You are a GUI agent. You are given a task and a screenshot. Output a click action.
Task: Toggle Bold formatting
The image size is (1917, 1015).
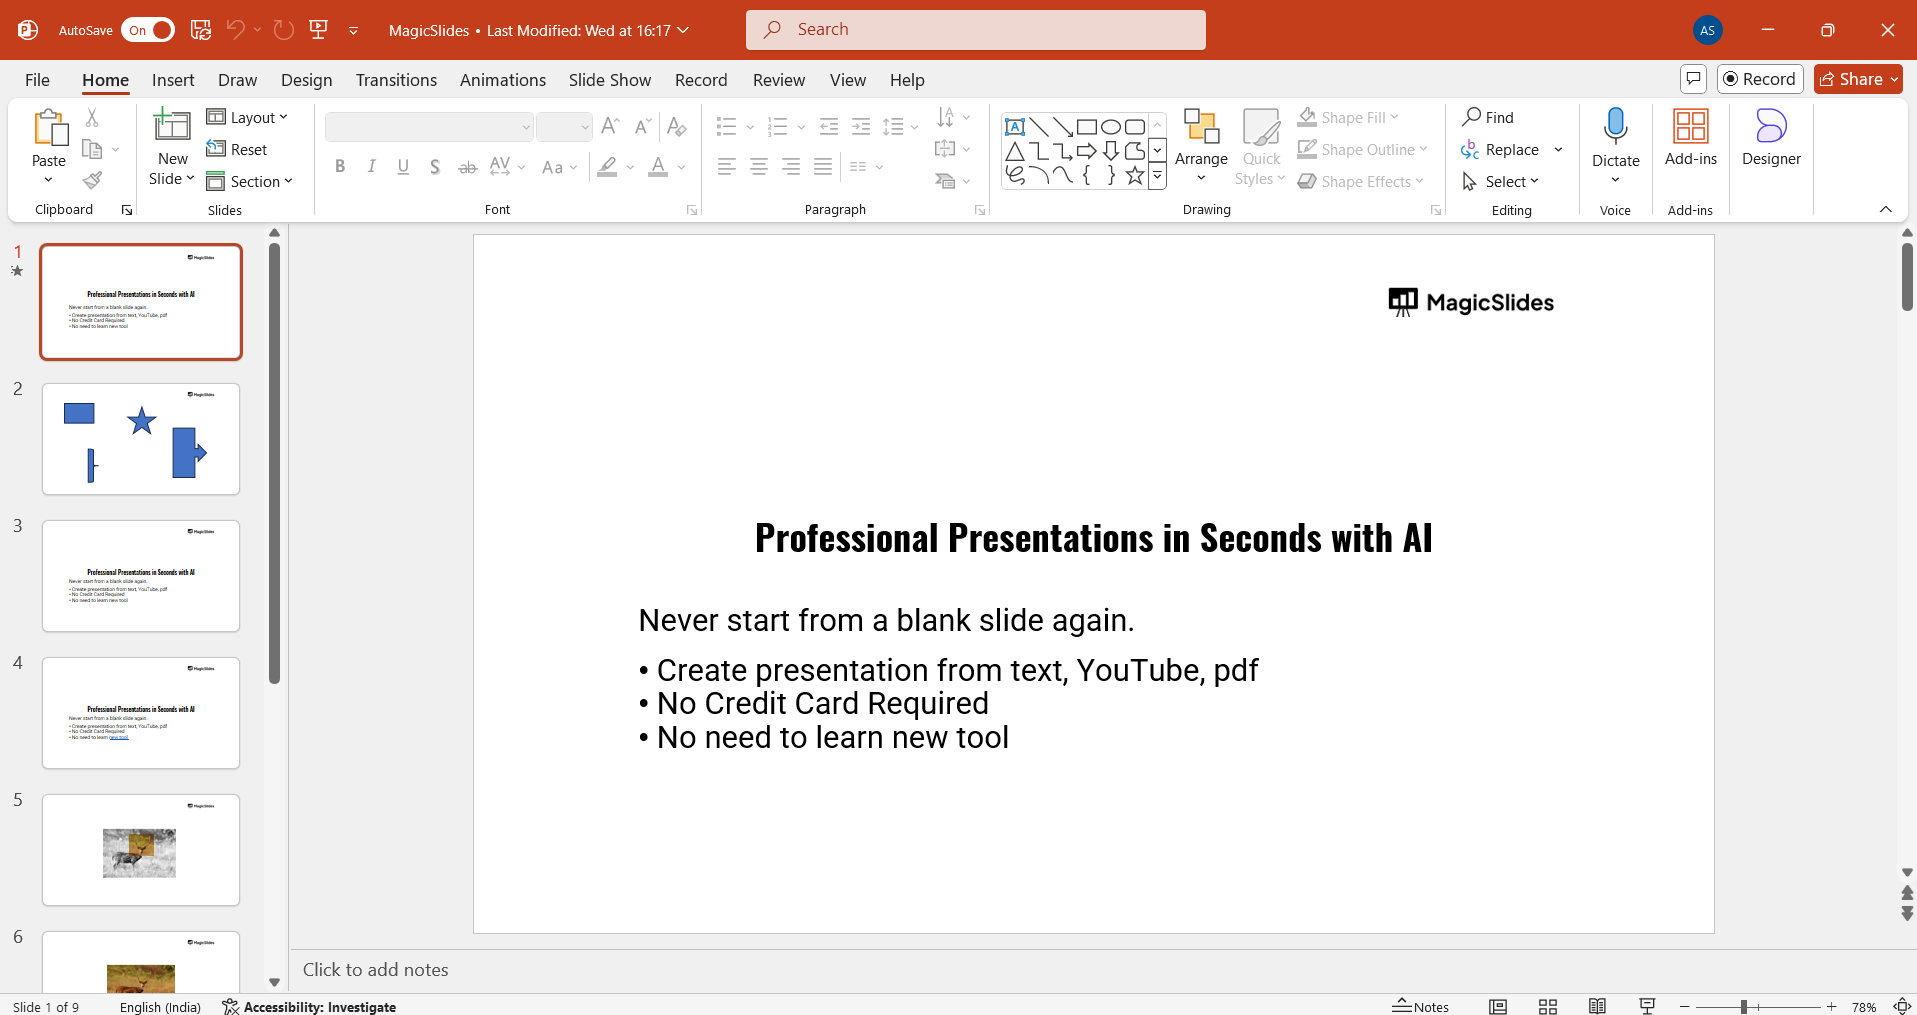[x=340, y=167]
